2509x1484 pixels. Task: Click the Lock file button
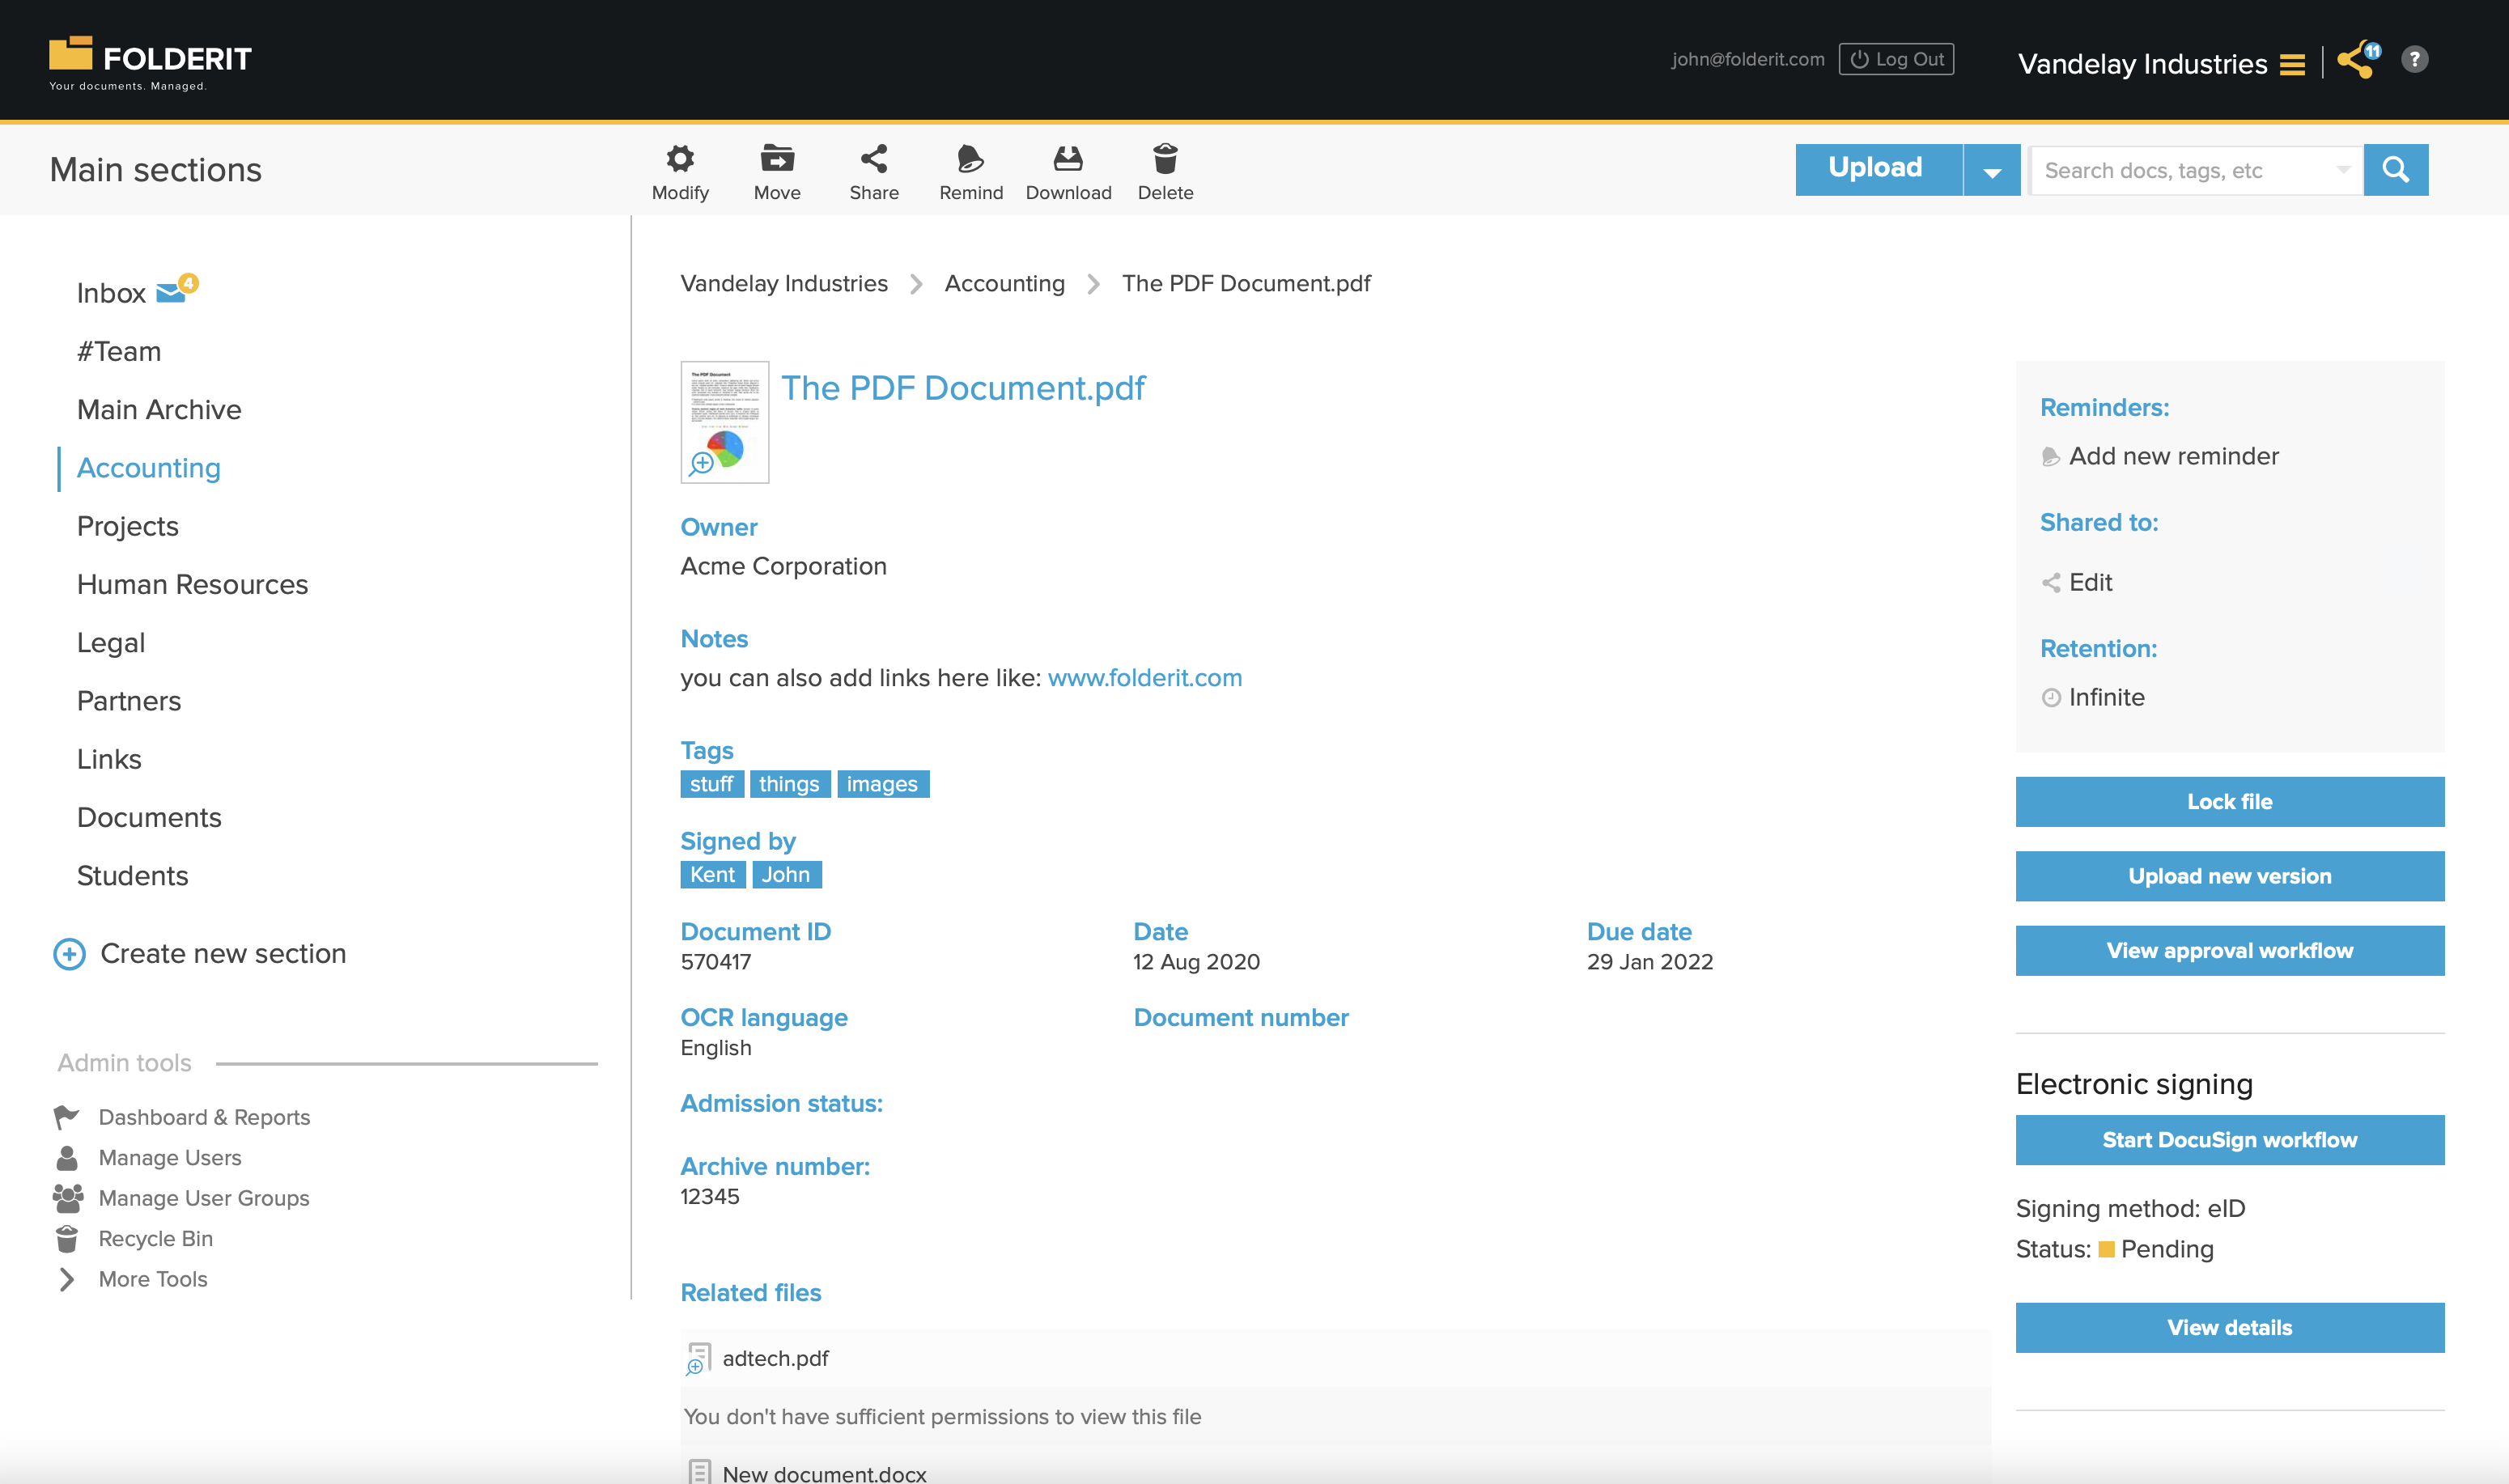(x=2229, y=801)
